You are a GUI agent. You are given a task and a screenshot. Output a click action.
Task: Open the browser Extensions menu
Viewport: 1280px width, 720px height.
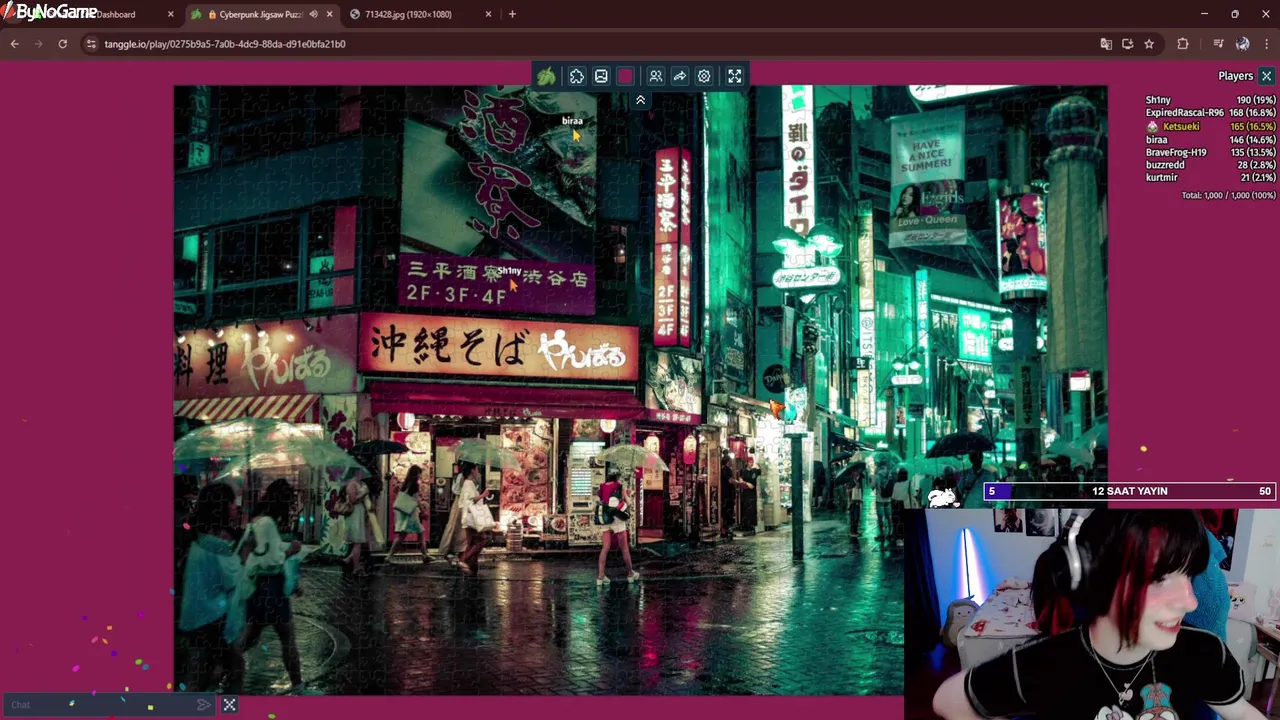1183,44
